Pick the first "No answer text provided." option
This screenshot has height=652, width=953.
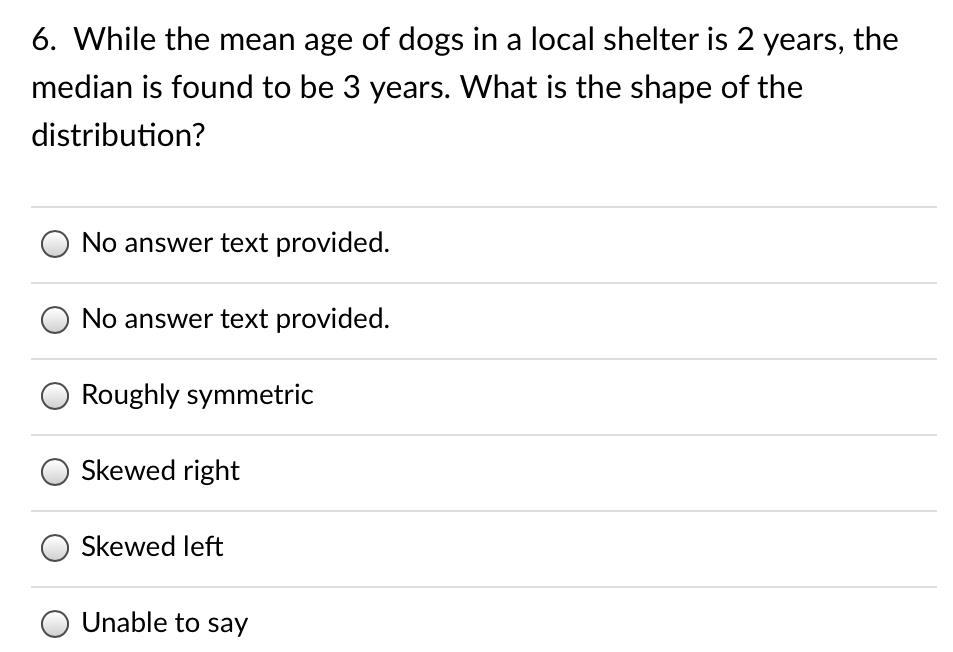pyautogui.click(x=54, y=243)
